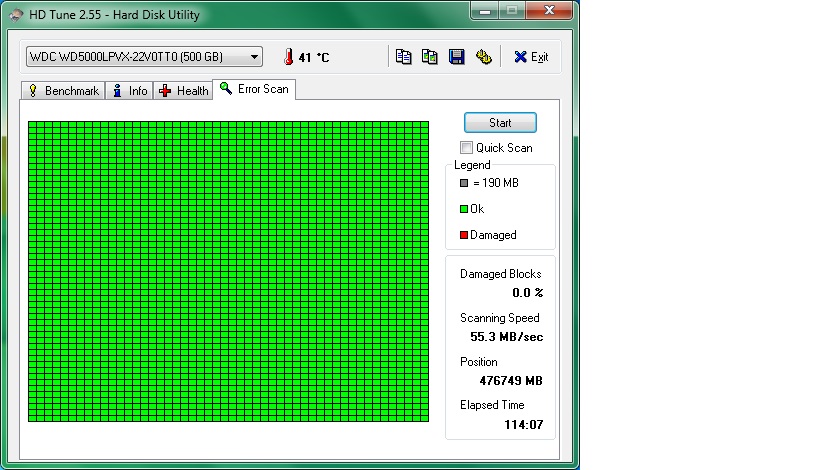Click the 476749 MB position value

511,381
